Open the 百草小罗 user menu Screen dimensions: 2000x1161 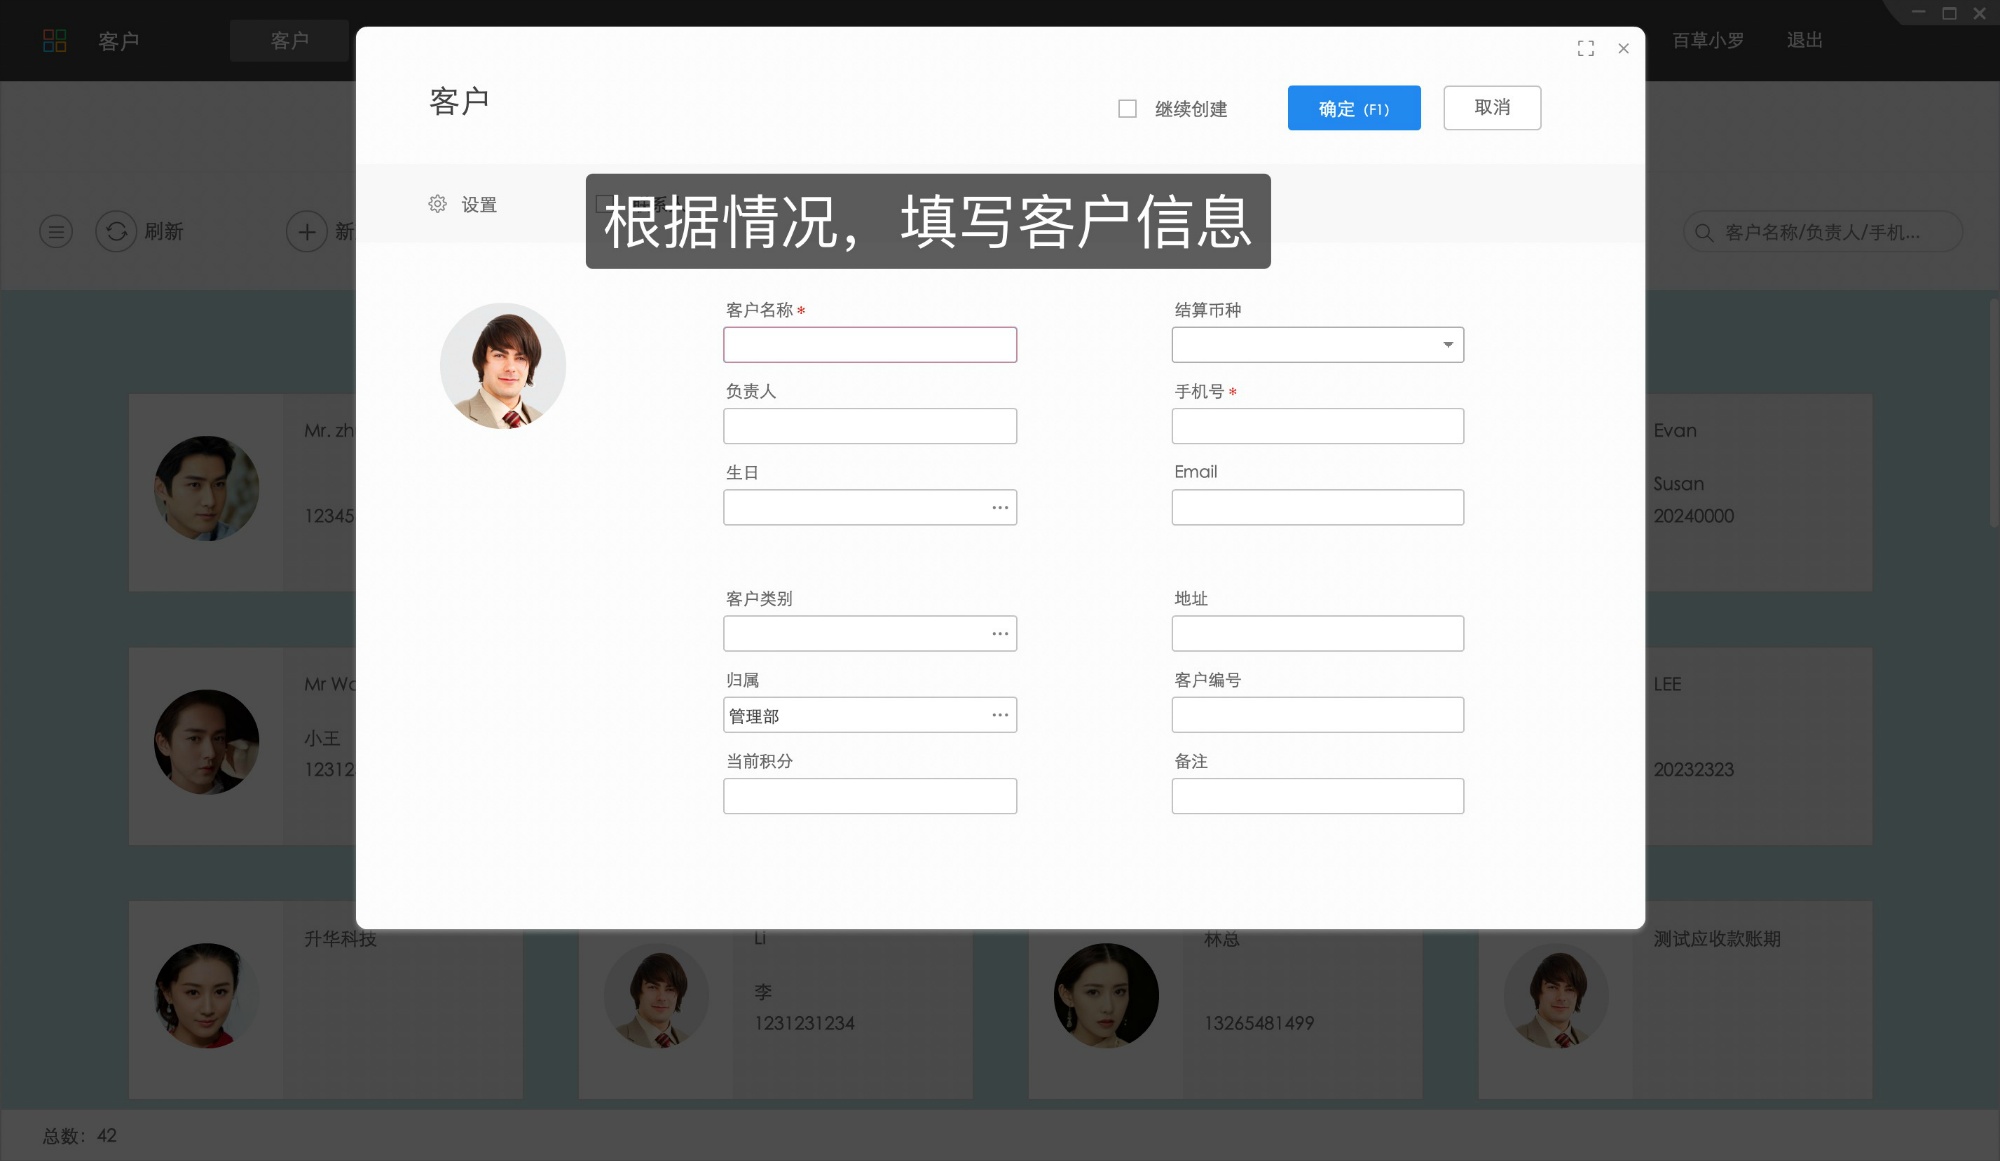[1707, 40]
